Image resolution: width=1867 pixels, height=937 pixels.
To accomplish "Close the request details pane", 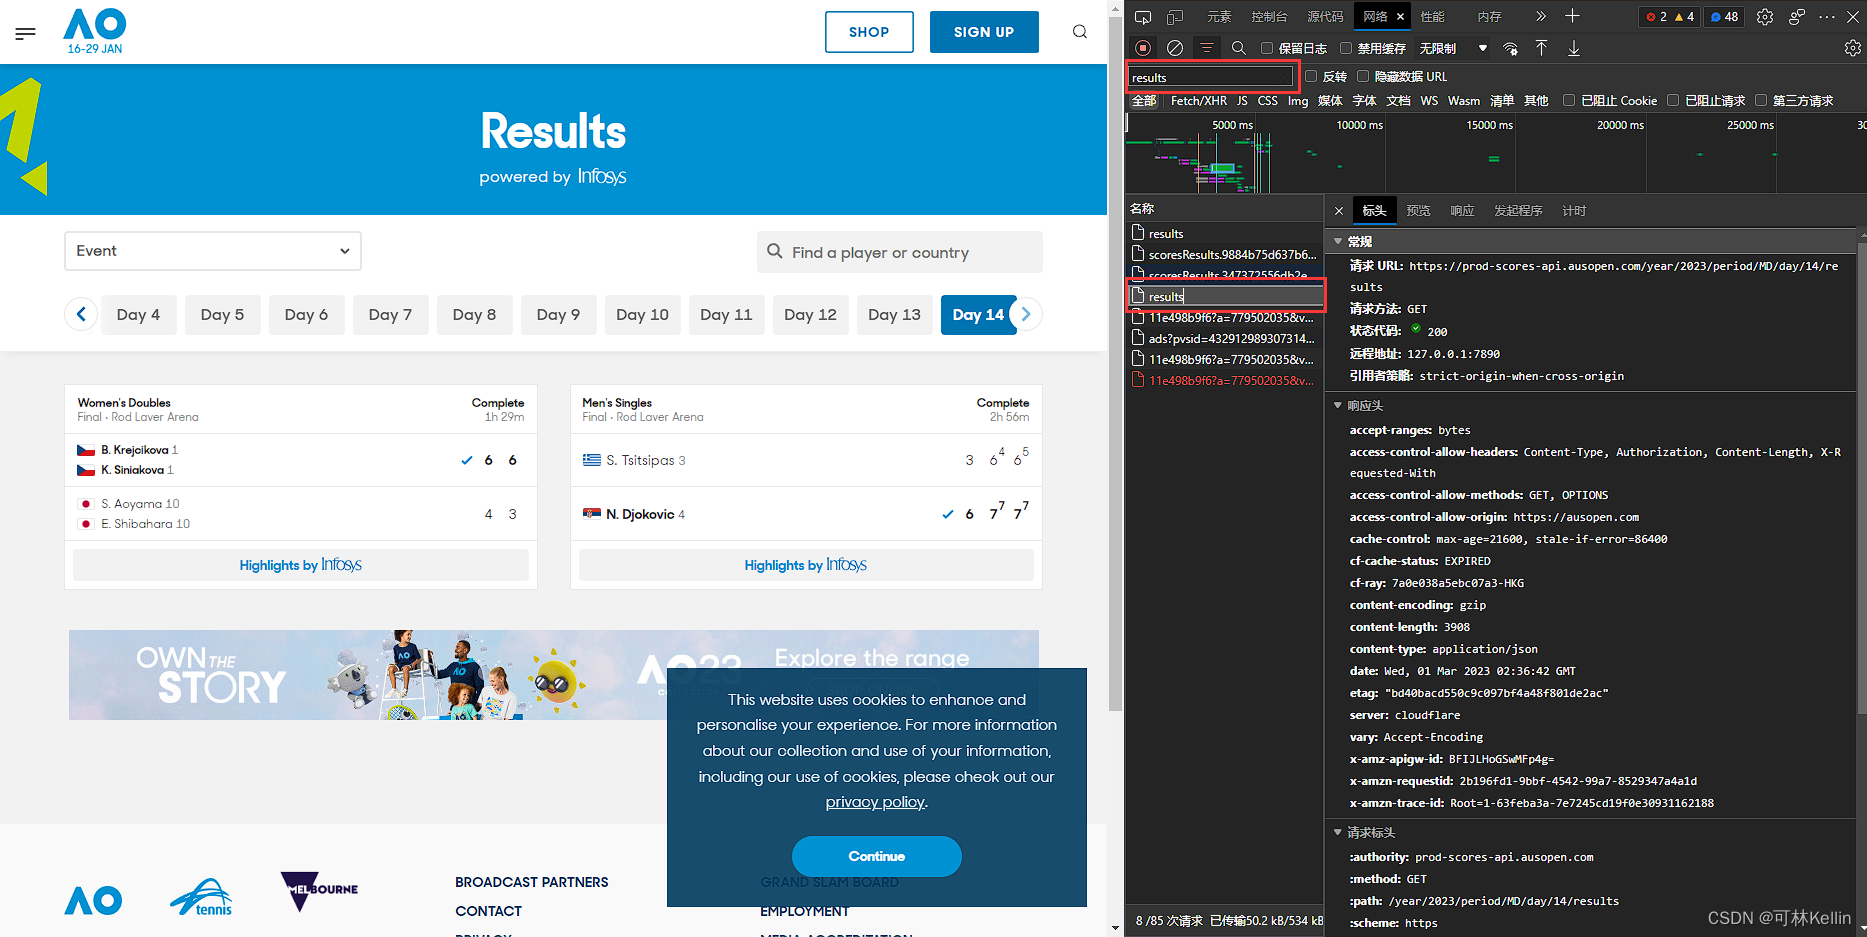I will 1339,211.
